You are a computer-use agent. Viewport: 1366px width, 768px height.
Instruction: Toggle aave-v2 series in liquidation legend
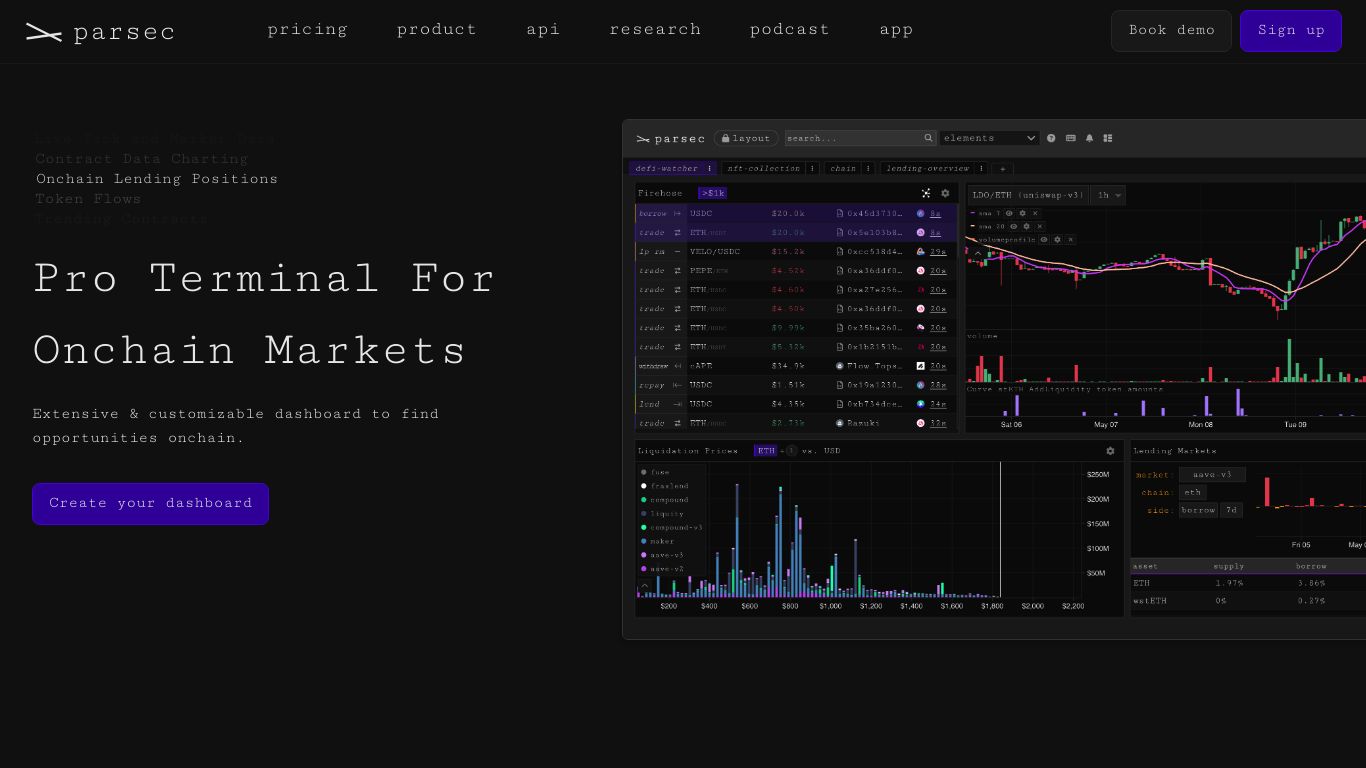(662, 569)
